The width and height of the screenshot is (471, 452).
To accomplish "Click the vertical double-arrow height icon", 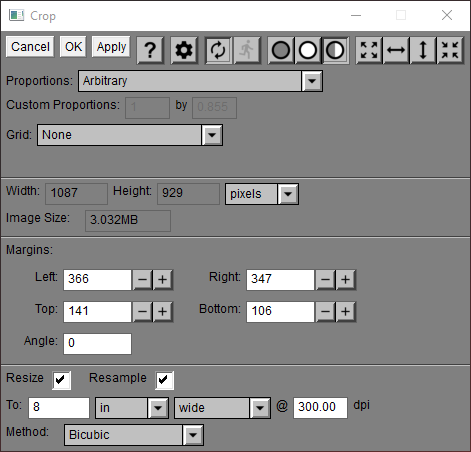I will (423, 50).
